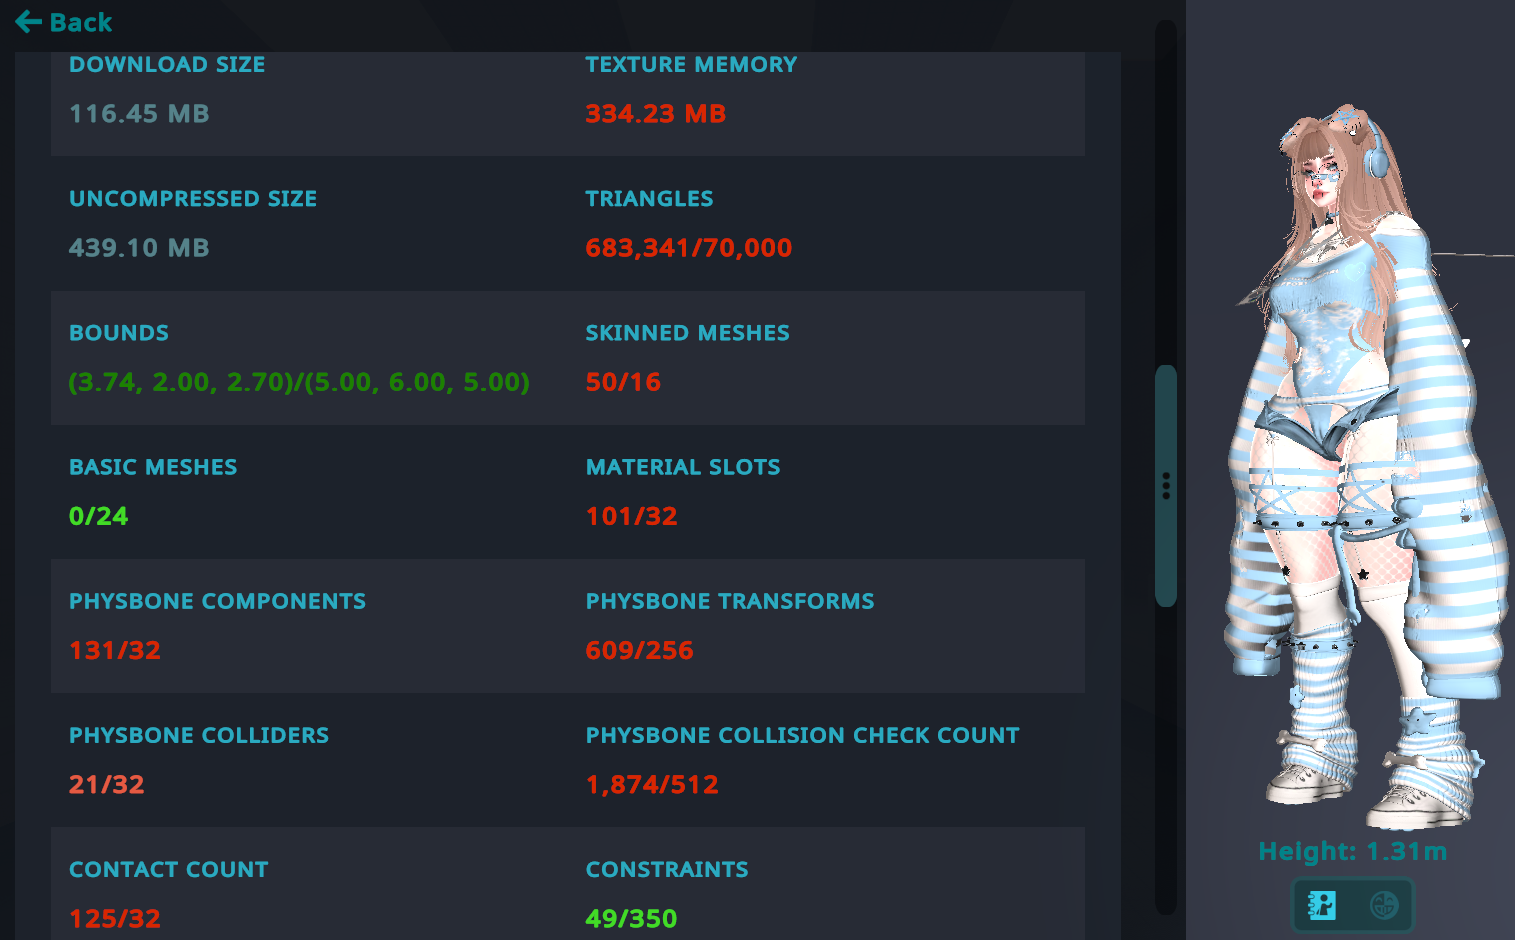Screen dimensions: 1515x940
Task: Click the vertical scrollbar thumb
Action: 1166,486
